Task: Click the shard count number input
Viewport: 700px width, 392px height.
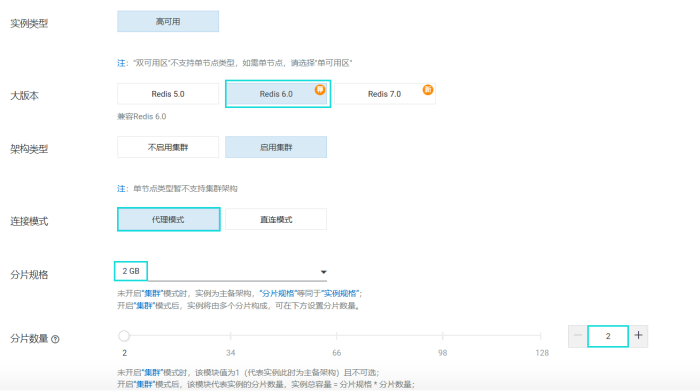Action: click(x=608, y=336)
